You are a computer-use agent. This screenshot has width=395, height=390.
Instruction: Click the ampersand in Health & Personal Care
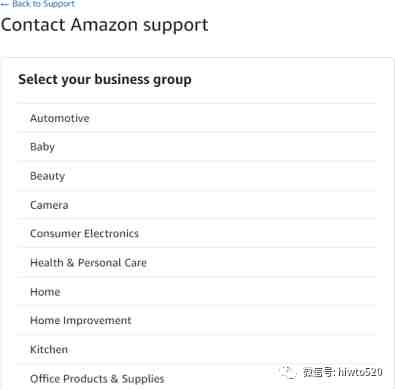coord(70,263)
